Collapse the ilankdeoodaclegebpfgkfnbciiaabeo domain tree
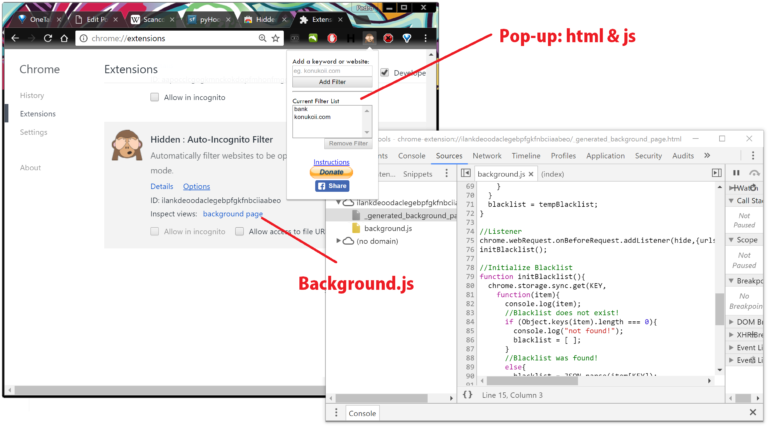 (x=338, y=202)
